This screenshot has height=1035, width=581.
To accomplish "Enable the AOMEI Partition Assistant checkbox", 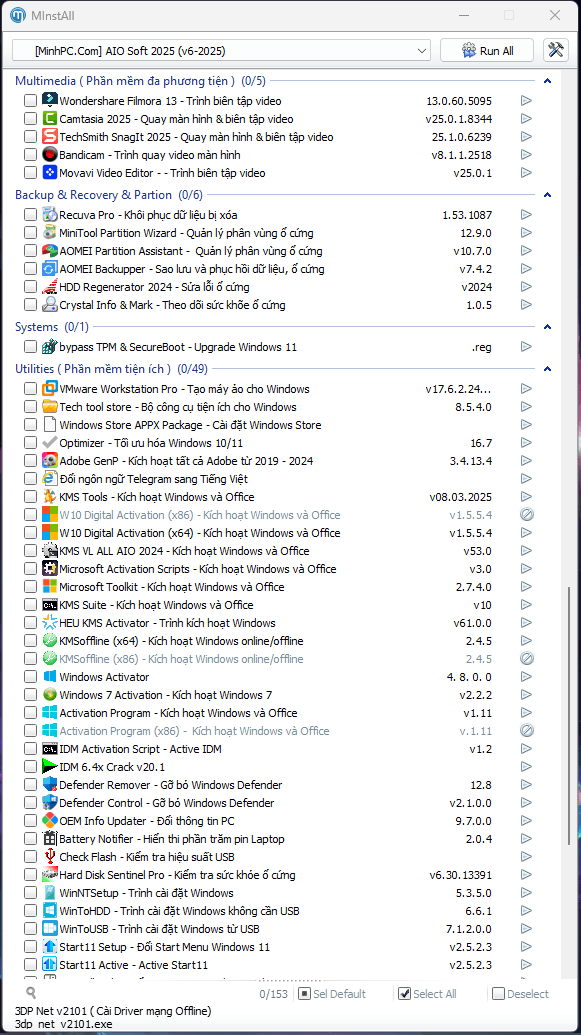I will 30,251.
